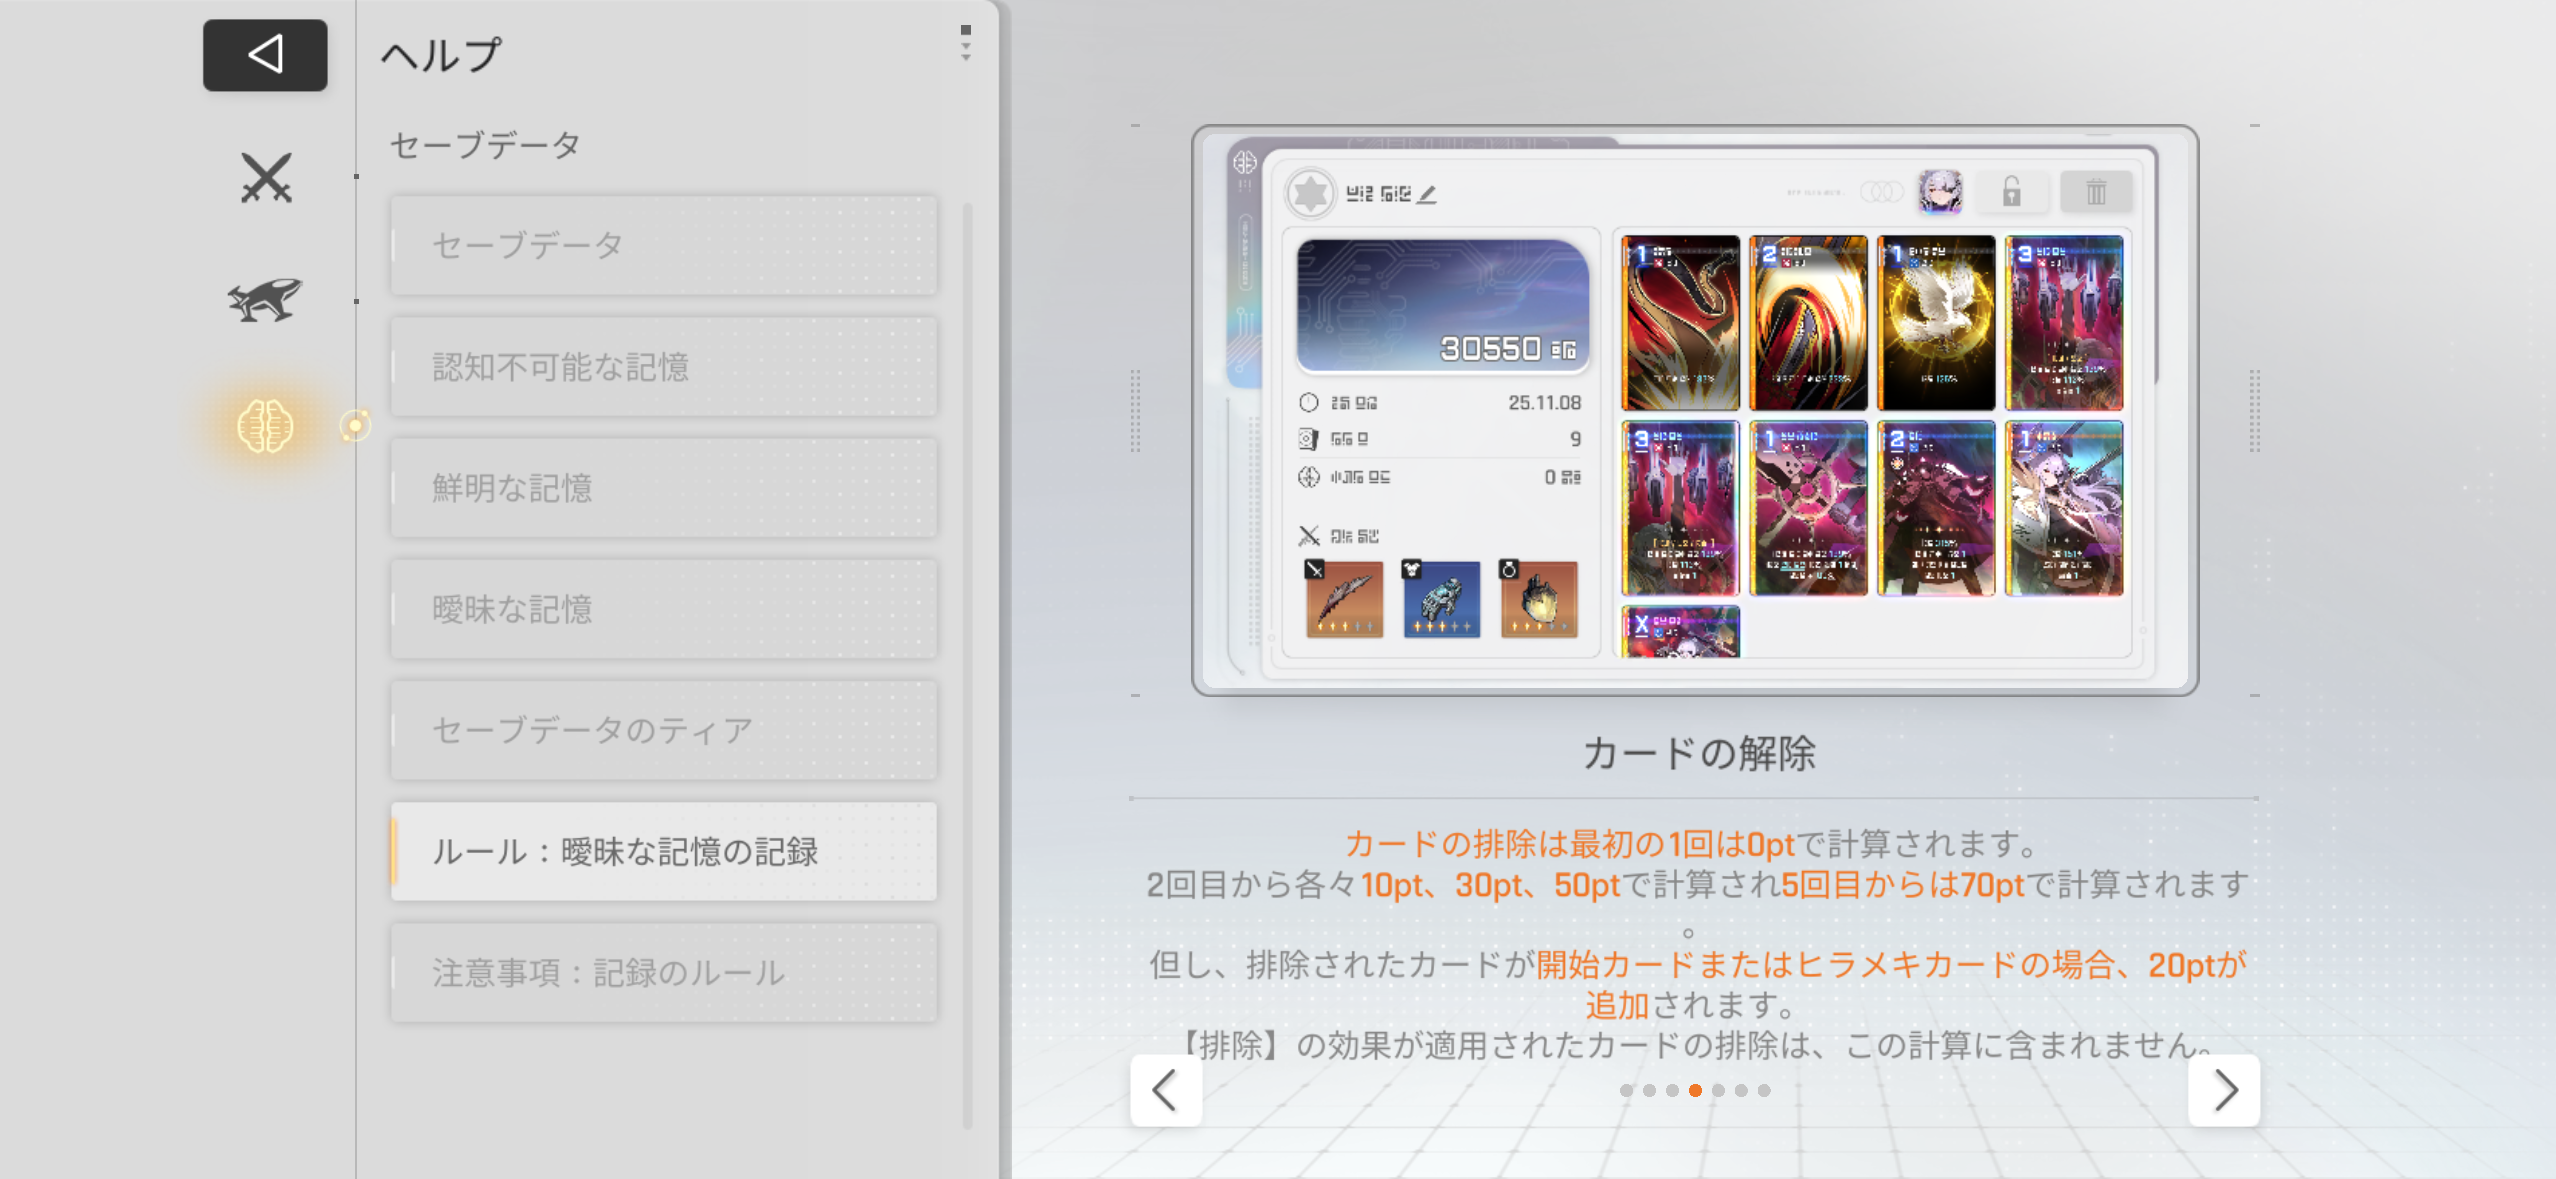Click the pencil edit name icon
2556x1179 pixels.
1427,195
